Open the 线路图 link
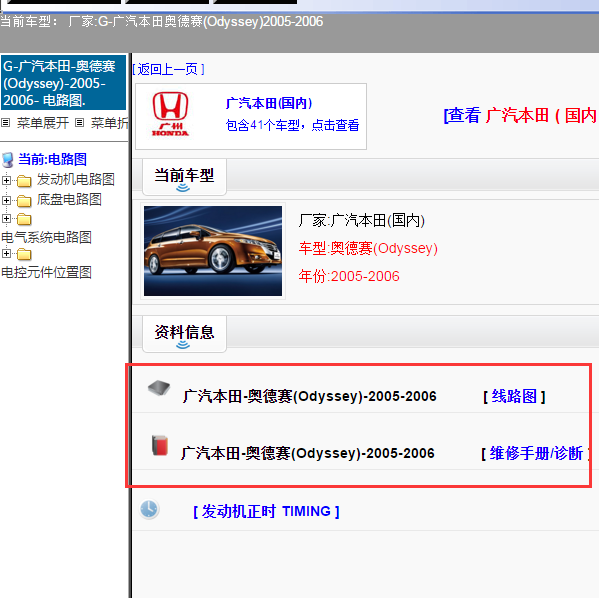Image resolution: width=599 pixels, height=598 pixels. 514,396
